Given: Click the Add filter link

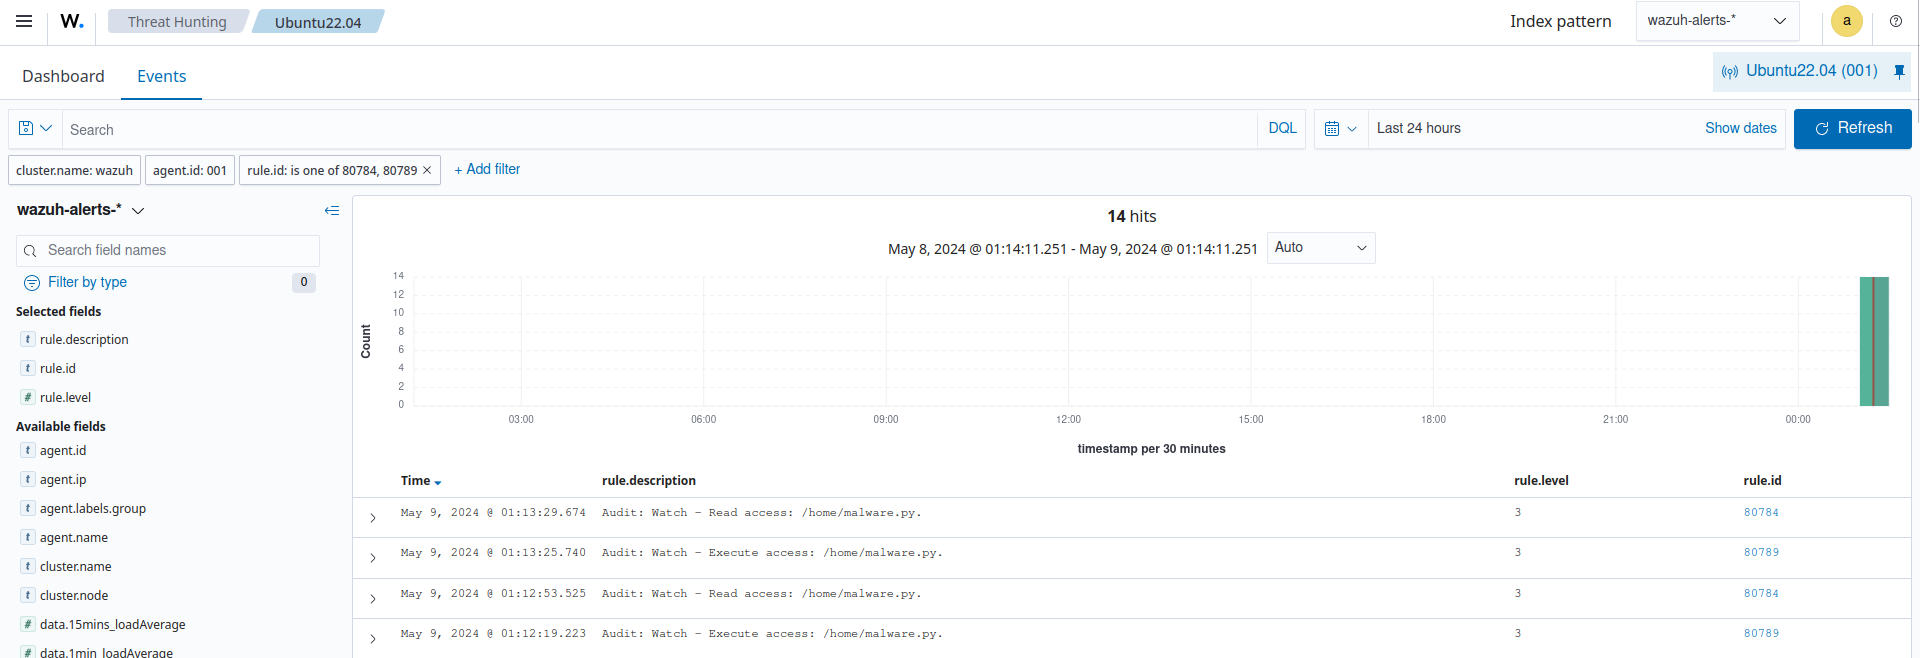Looking at the screenshot, I should click(x=487, y=170).
